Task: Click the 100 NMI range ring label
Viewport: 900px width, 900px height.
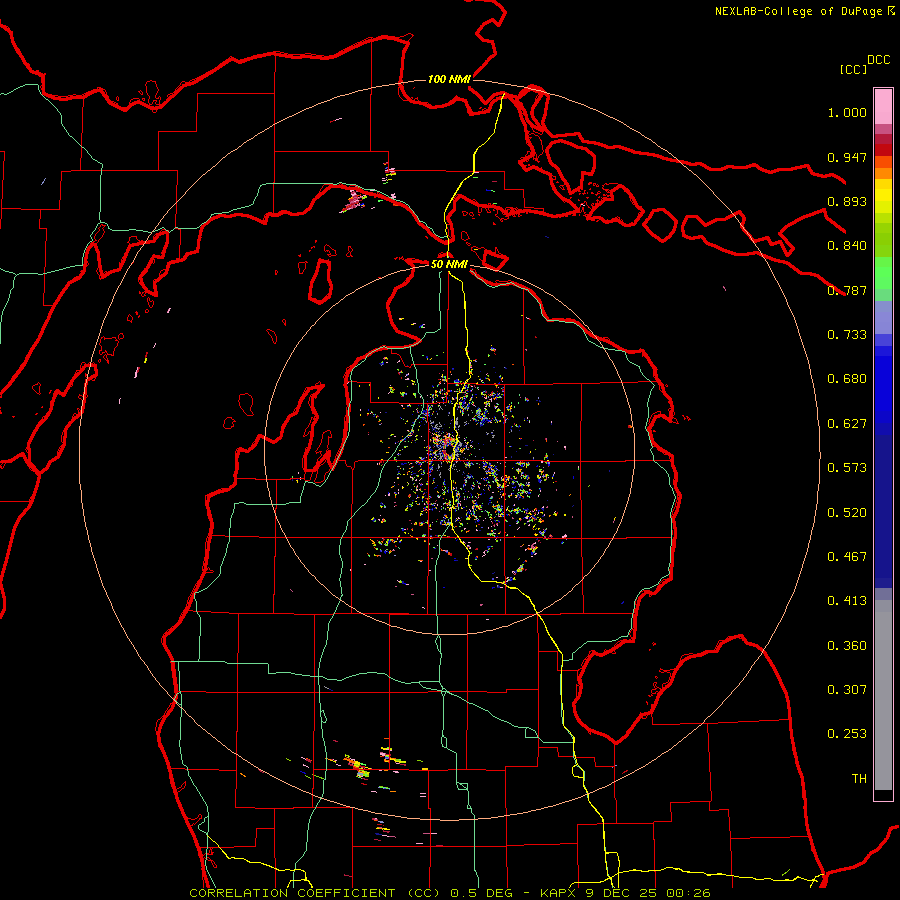Action: click(x=449, y=79)
